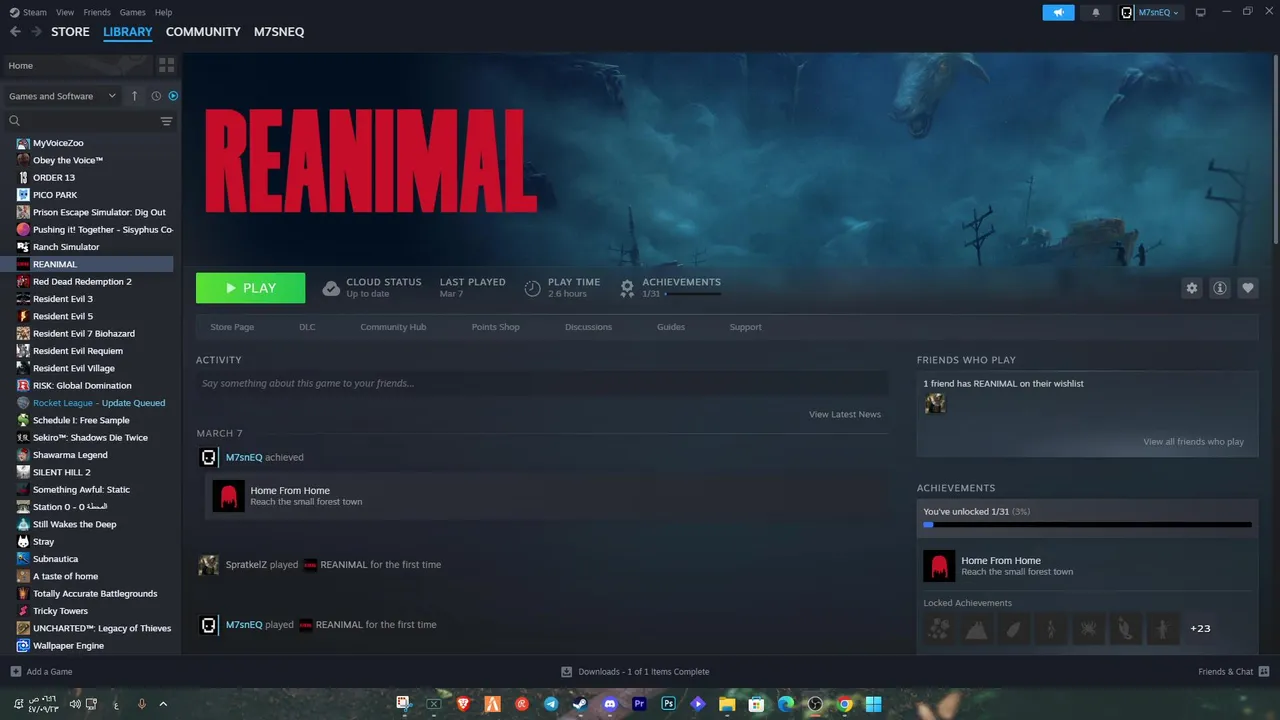Viewport: 1280px width, 720px height.
Task: Click View Latest News
Action: click(845, 414)
